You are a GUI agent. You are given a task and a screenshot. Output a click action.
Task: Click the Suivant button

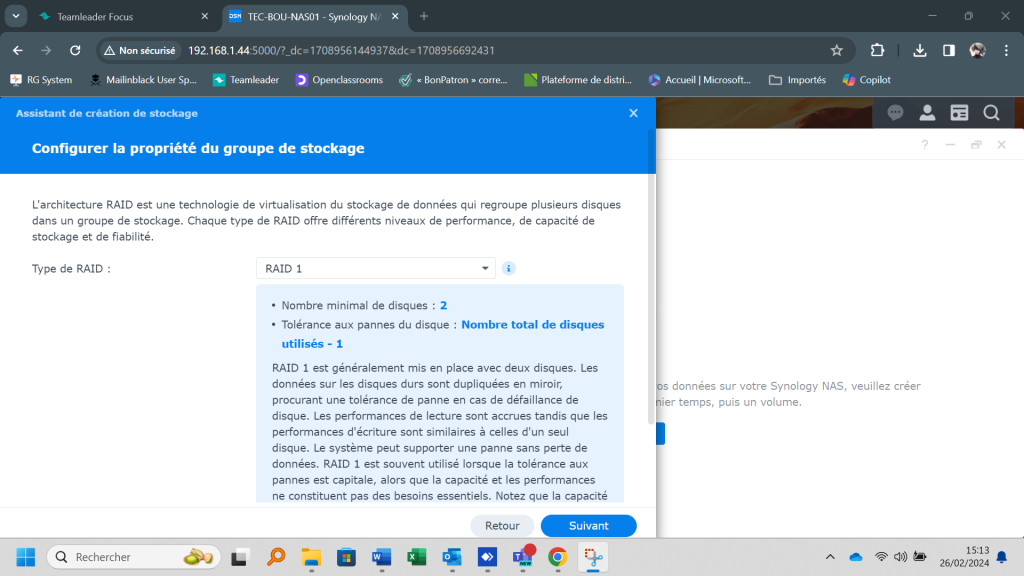point(588,525)
